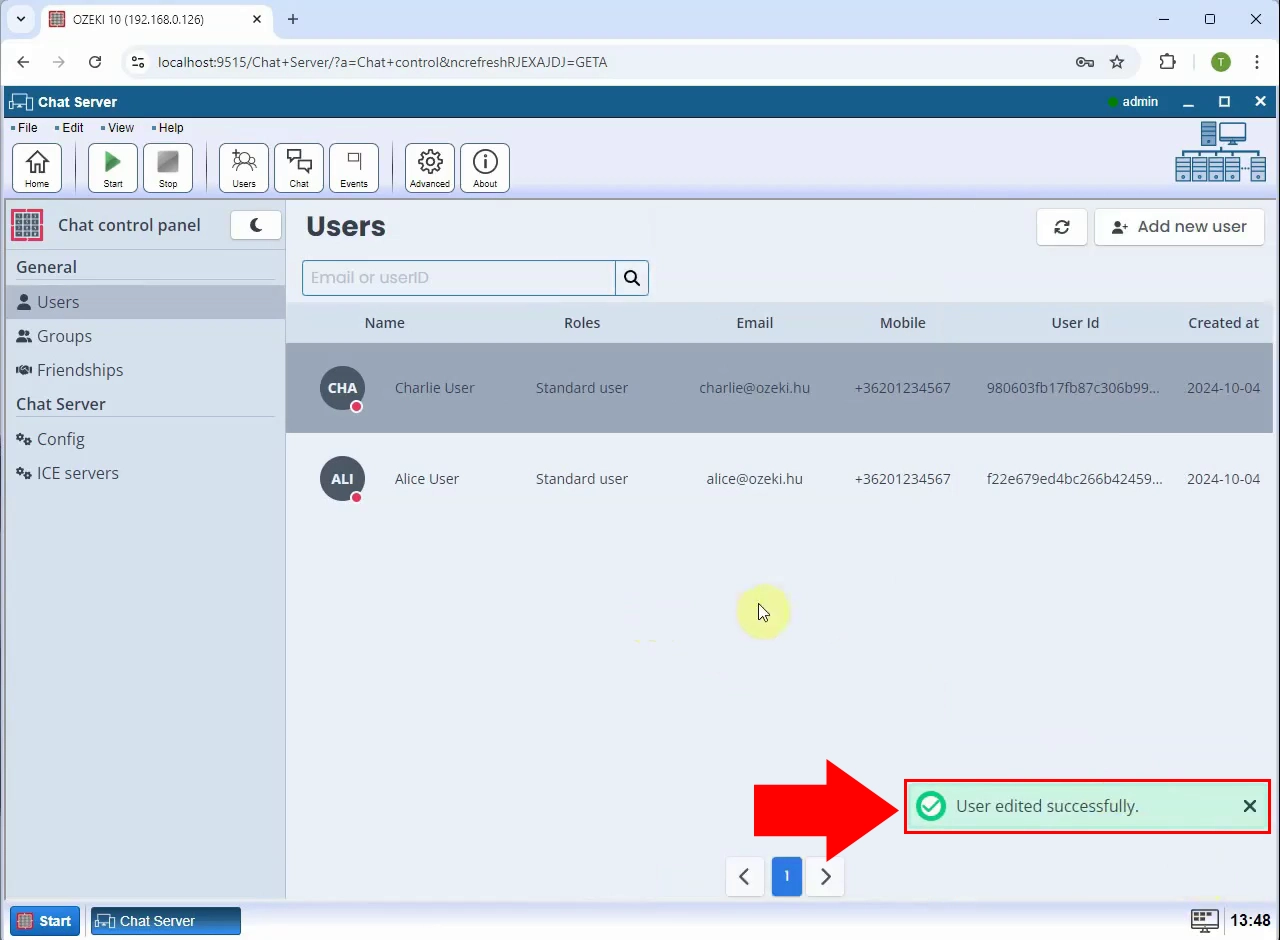Open the Events toolbar icon
The image size is (1280, 940).
tap(354, 167)
